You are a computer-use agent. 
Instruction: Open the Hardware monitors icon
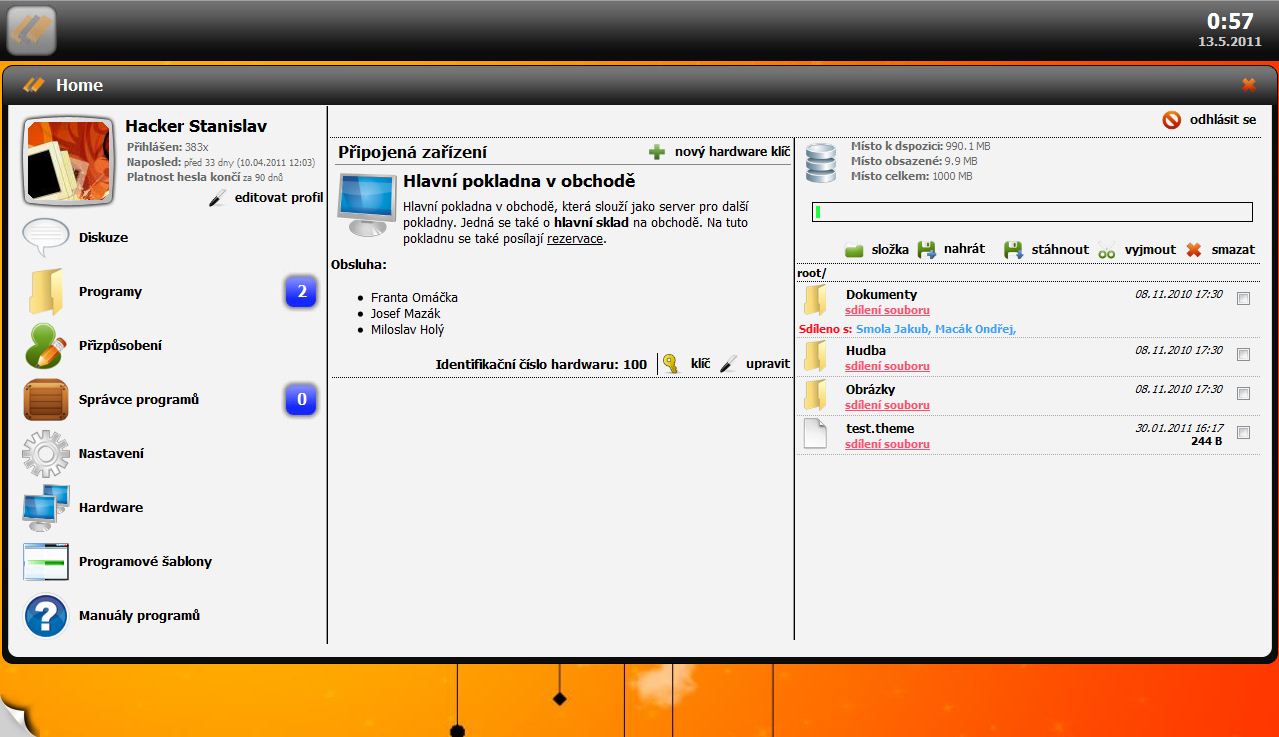[x=46, y=508]
